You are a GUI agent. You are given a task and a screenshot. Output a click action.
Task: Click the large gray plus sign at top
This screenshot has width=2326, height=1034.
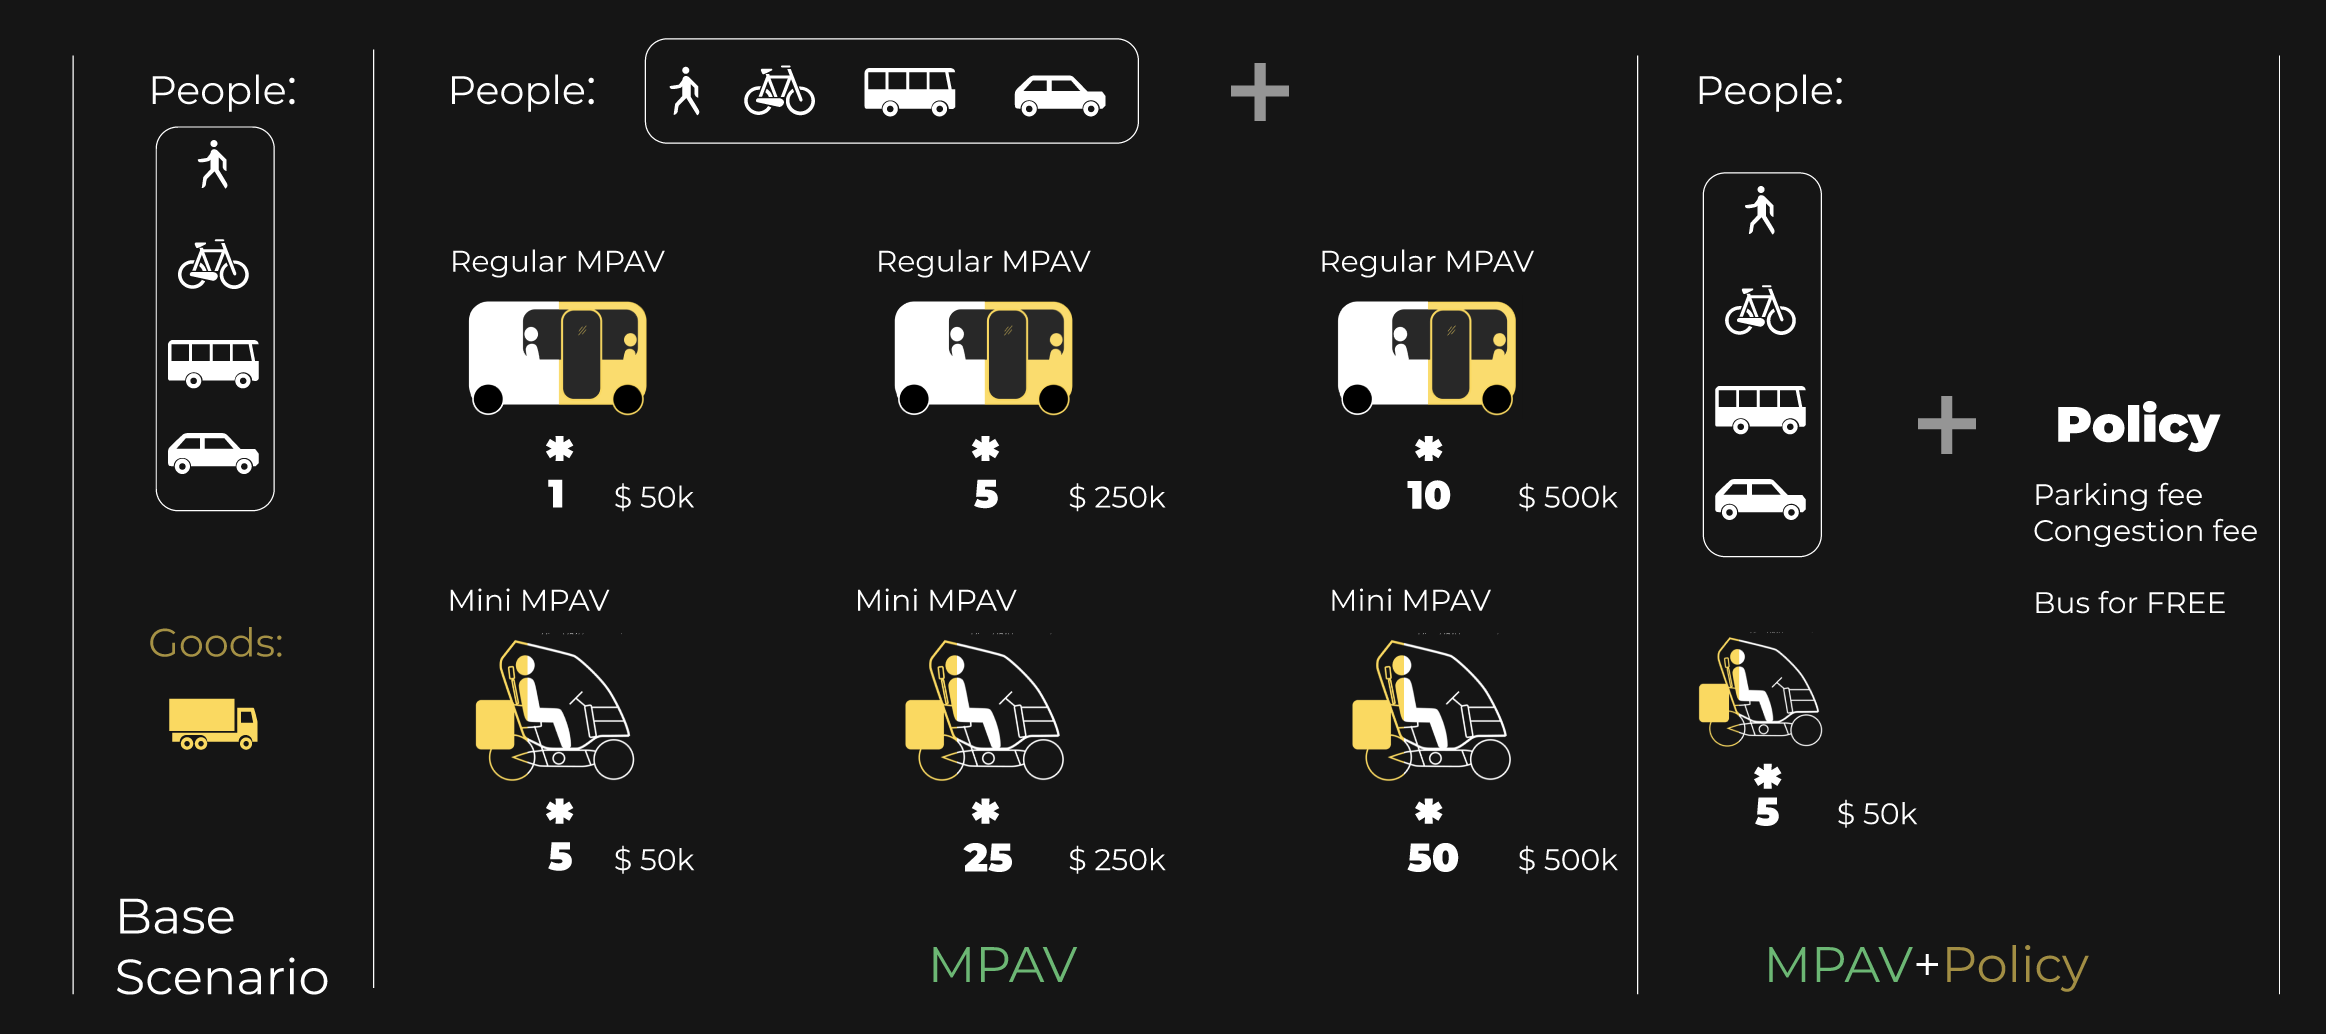pos(1259,92)
